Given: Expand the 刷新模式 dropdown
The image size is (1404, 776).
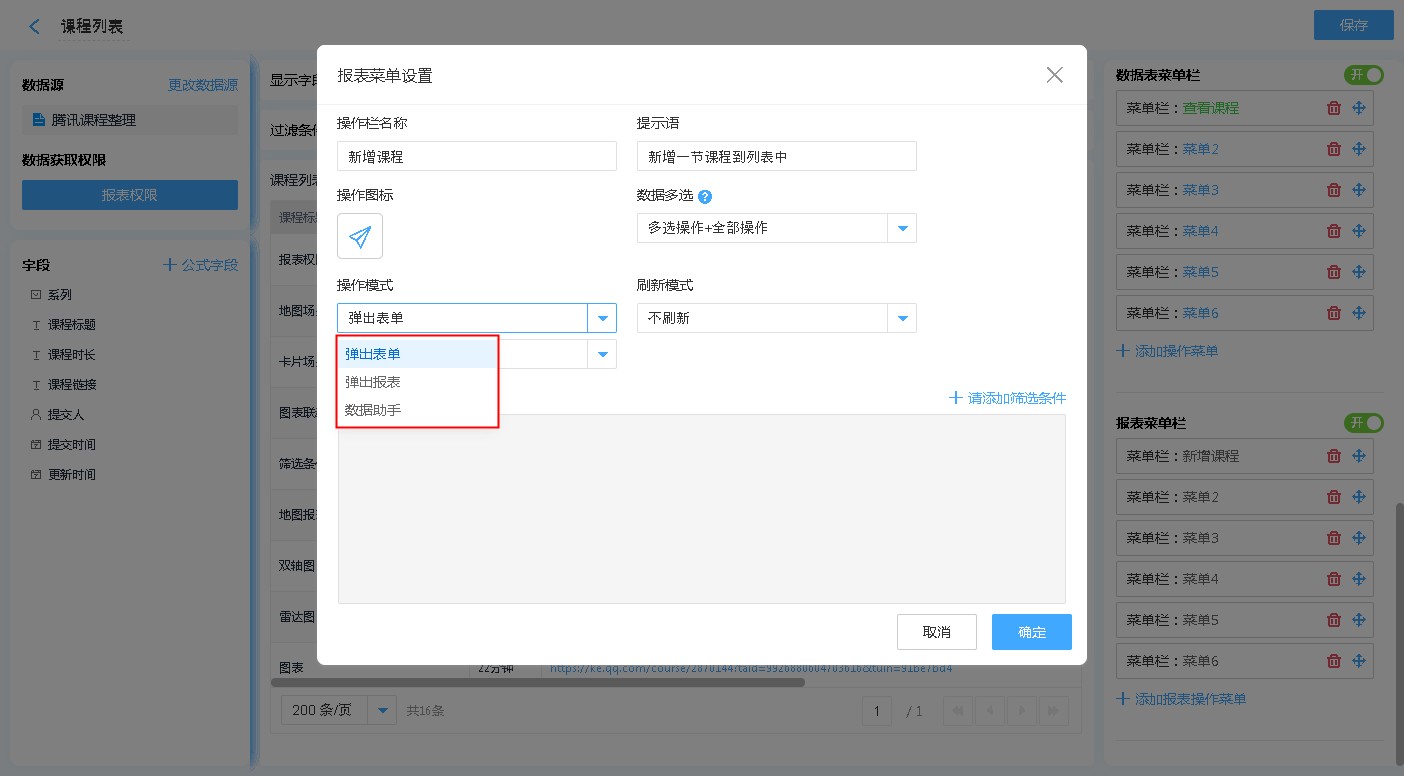Looking at the screenshot, I should pyautogui.click(x=902, y=318).
